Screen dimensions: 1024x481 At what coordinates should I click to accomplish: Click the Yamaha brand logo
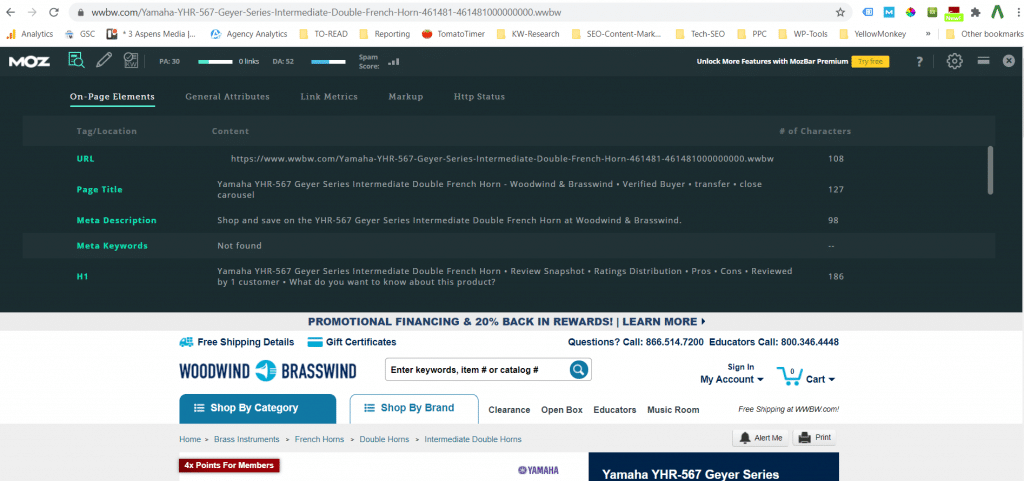tap(539, 470)
